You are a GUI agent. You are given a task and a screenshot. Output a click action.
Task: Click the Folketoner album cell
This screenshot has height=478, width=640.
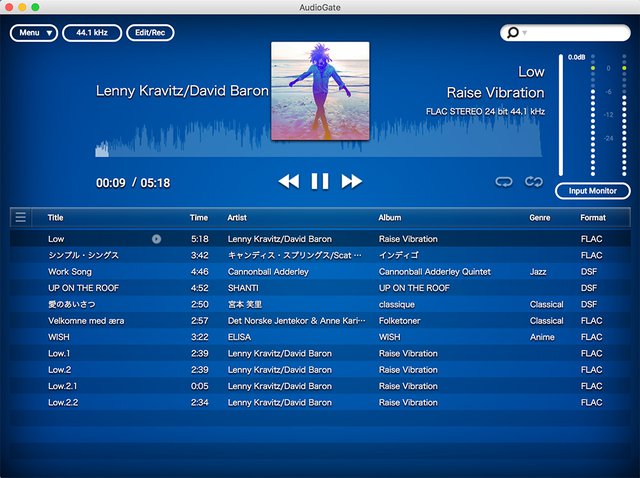(x=400, y=321)
